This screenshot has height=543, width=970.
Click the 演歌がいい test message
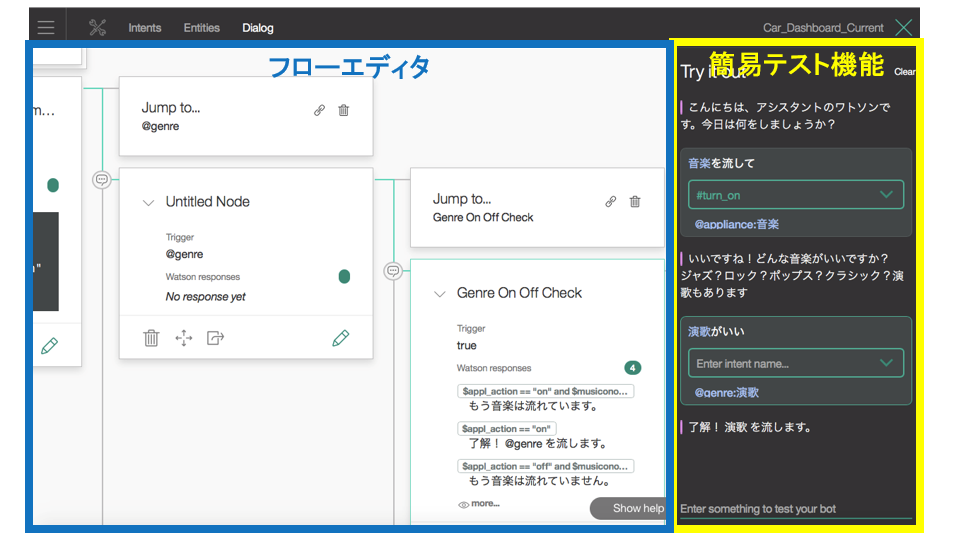716,331
